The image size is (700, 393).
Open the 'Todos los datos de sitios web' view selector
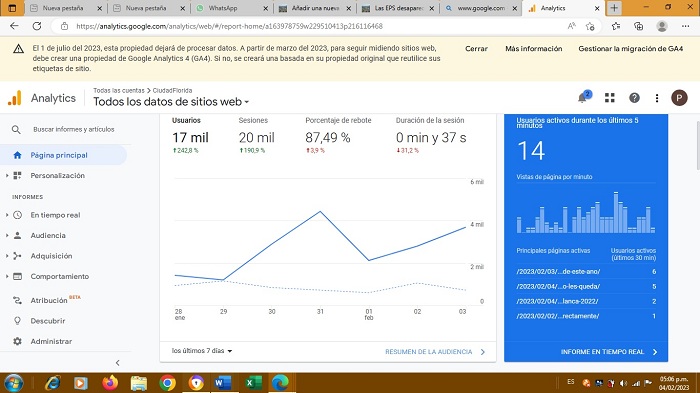point(171,102)
